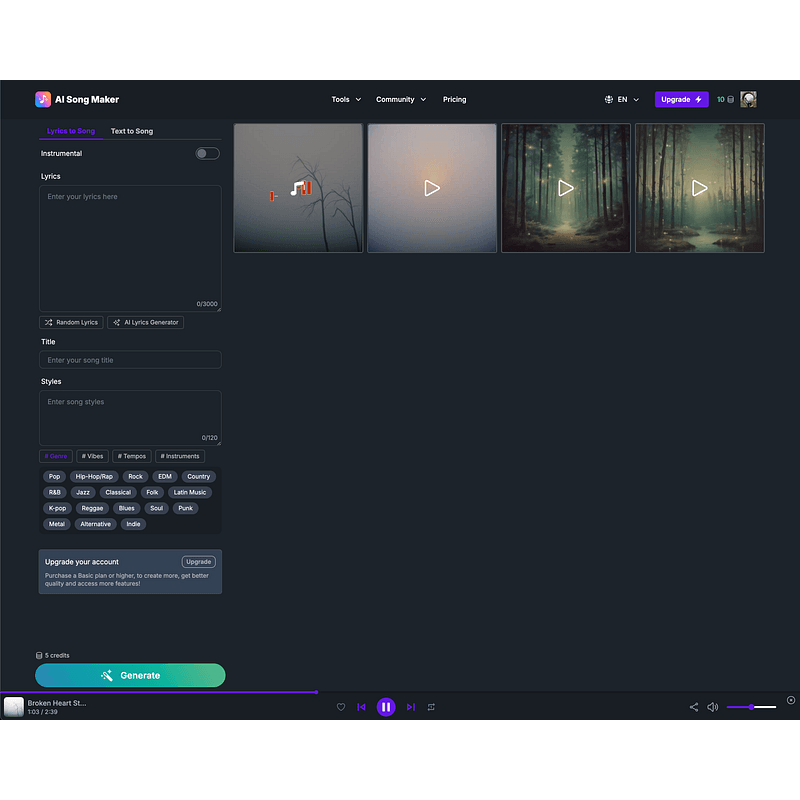Add the K-pop genre tag
The width and height of the screenshot is (800, 800).
coord(57,508)
